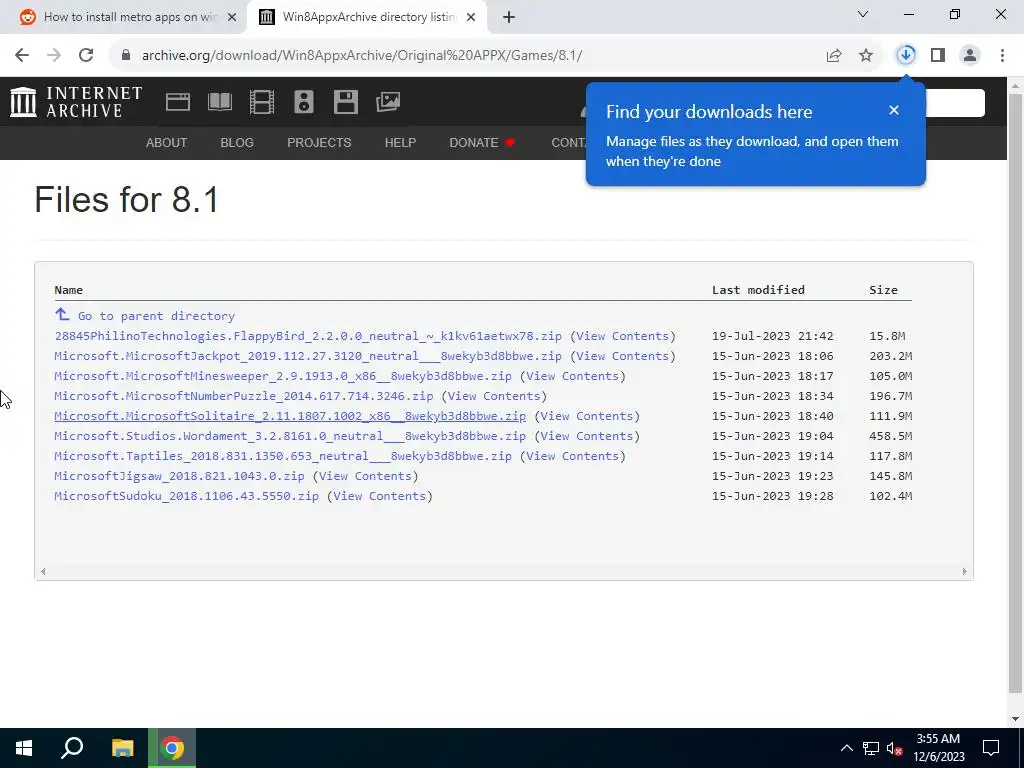Open the notification center icon
1024x768 pixels.
pyautogui.click(x=991, y=748)
